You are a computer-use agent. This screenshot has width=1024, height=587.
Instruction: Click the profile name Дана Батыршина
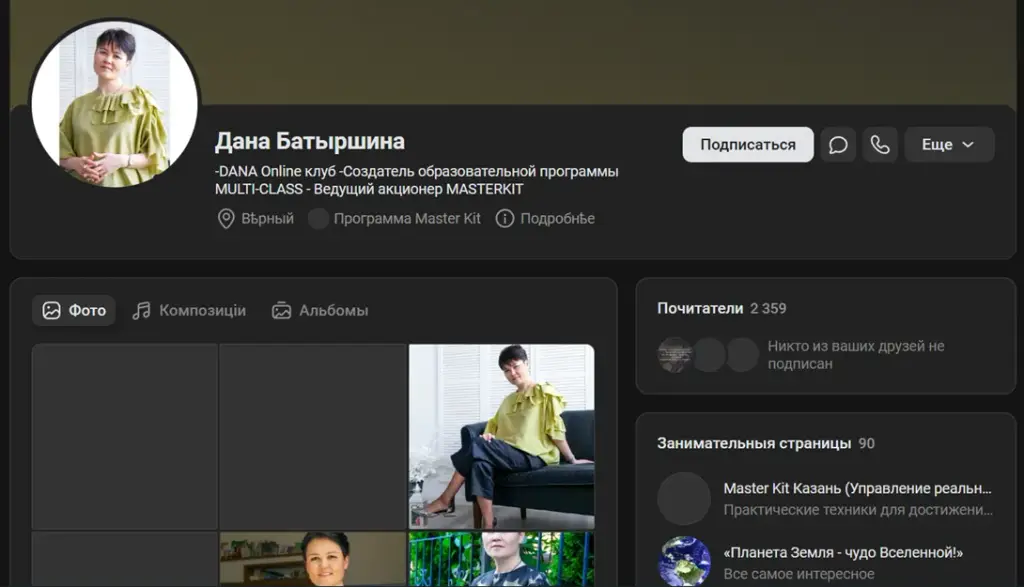pos(310,141)
